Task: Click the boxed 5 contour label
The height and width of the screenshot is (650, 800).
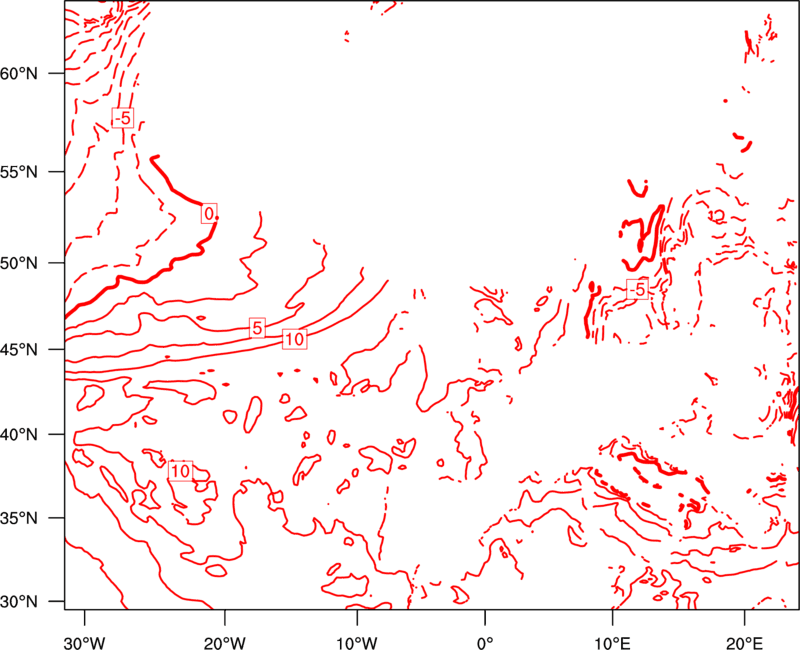Action: coord(257,328)
